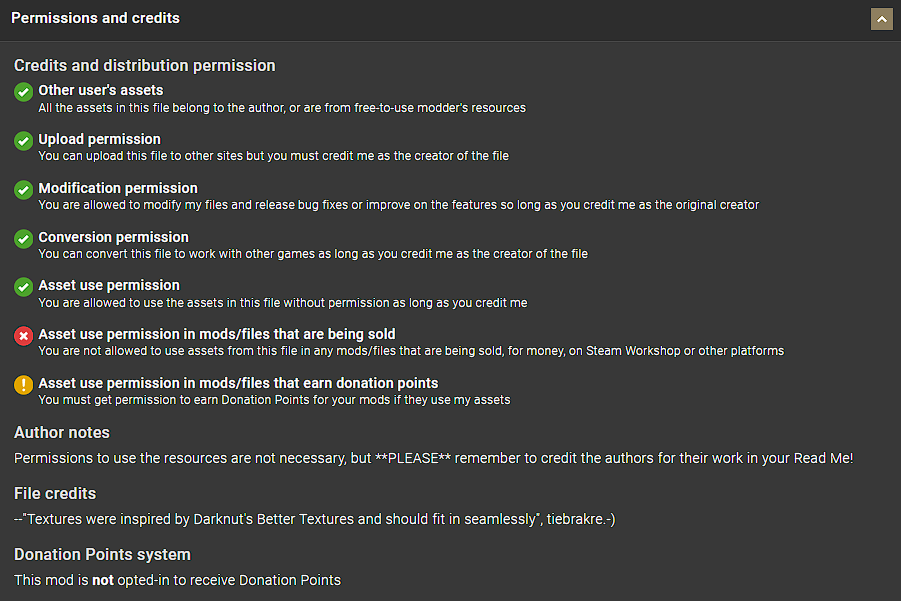Select the Upload permission heading
This screenshot has height=601, width=901.
click(99, 139)
